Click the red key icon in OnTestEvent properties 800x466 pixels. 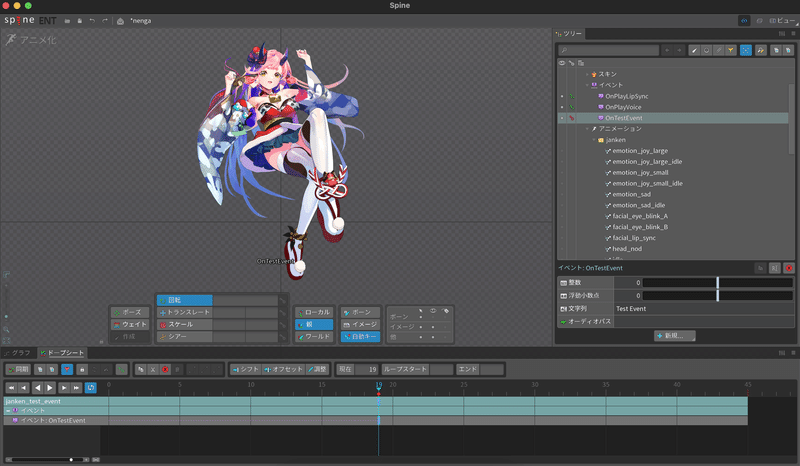789,268
